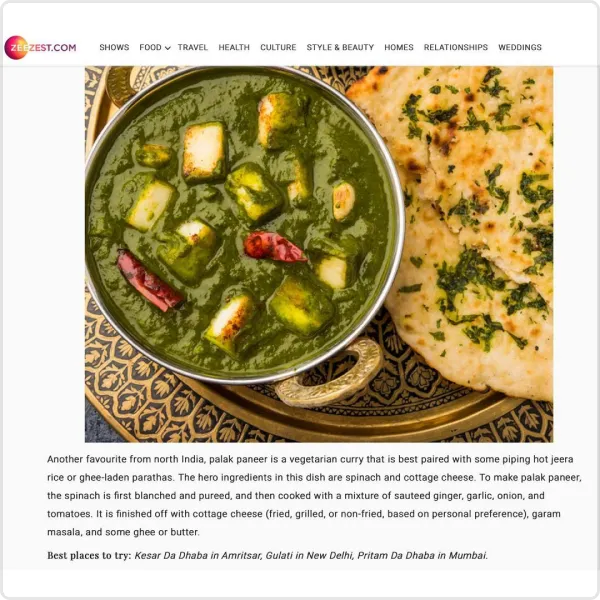Go to the Travel section
Viewport: 600px width, 600px height.
(x=192, y=47)
